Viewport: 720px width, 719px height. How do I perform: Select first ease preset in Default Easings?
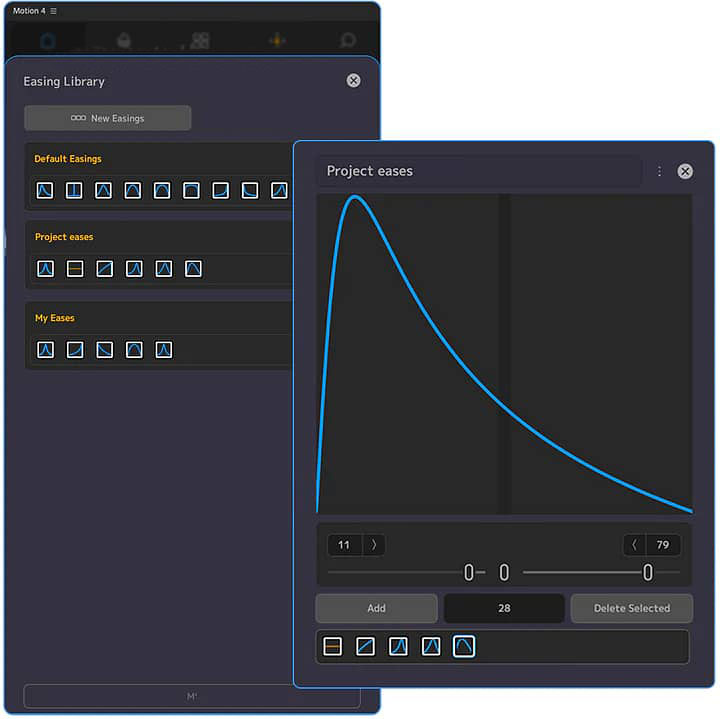pos(45,190)
